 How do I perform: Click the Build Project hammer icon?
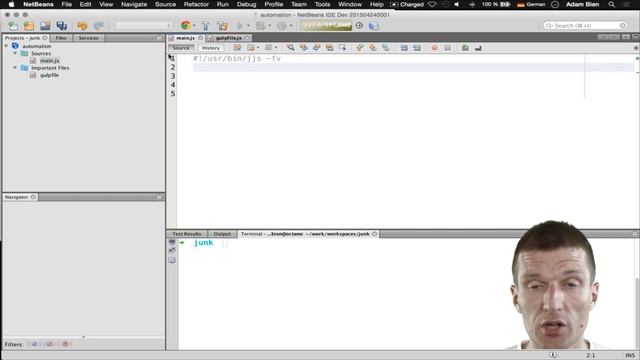(206, 26)
